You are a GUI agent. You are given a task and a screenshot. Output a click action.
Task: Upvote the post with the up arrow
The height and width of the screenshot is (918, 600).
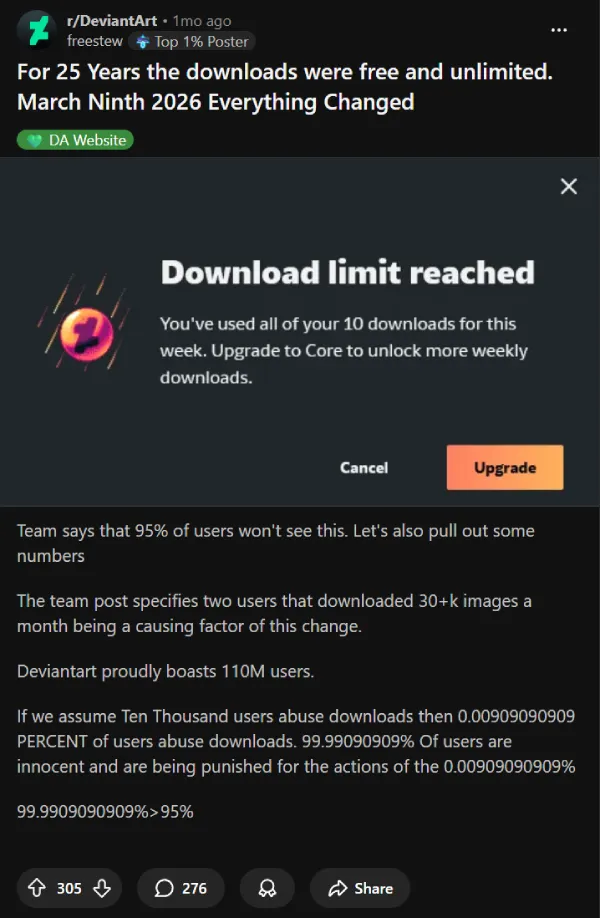tap(37, 888)
